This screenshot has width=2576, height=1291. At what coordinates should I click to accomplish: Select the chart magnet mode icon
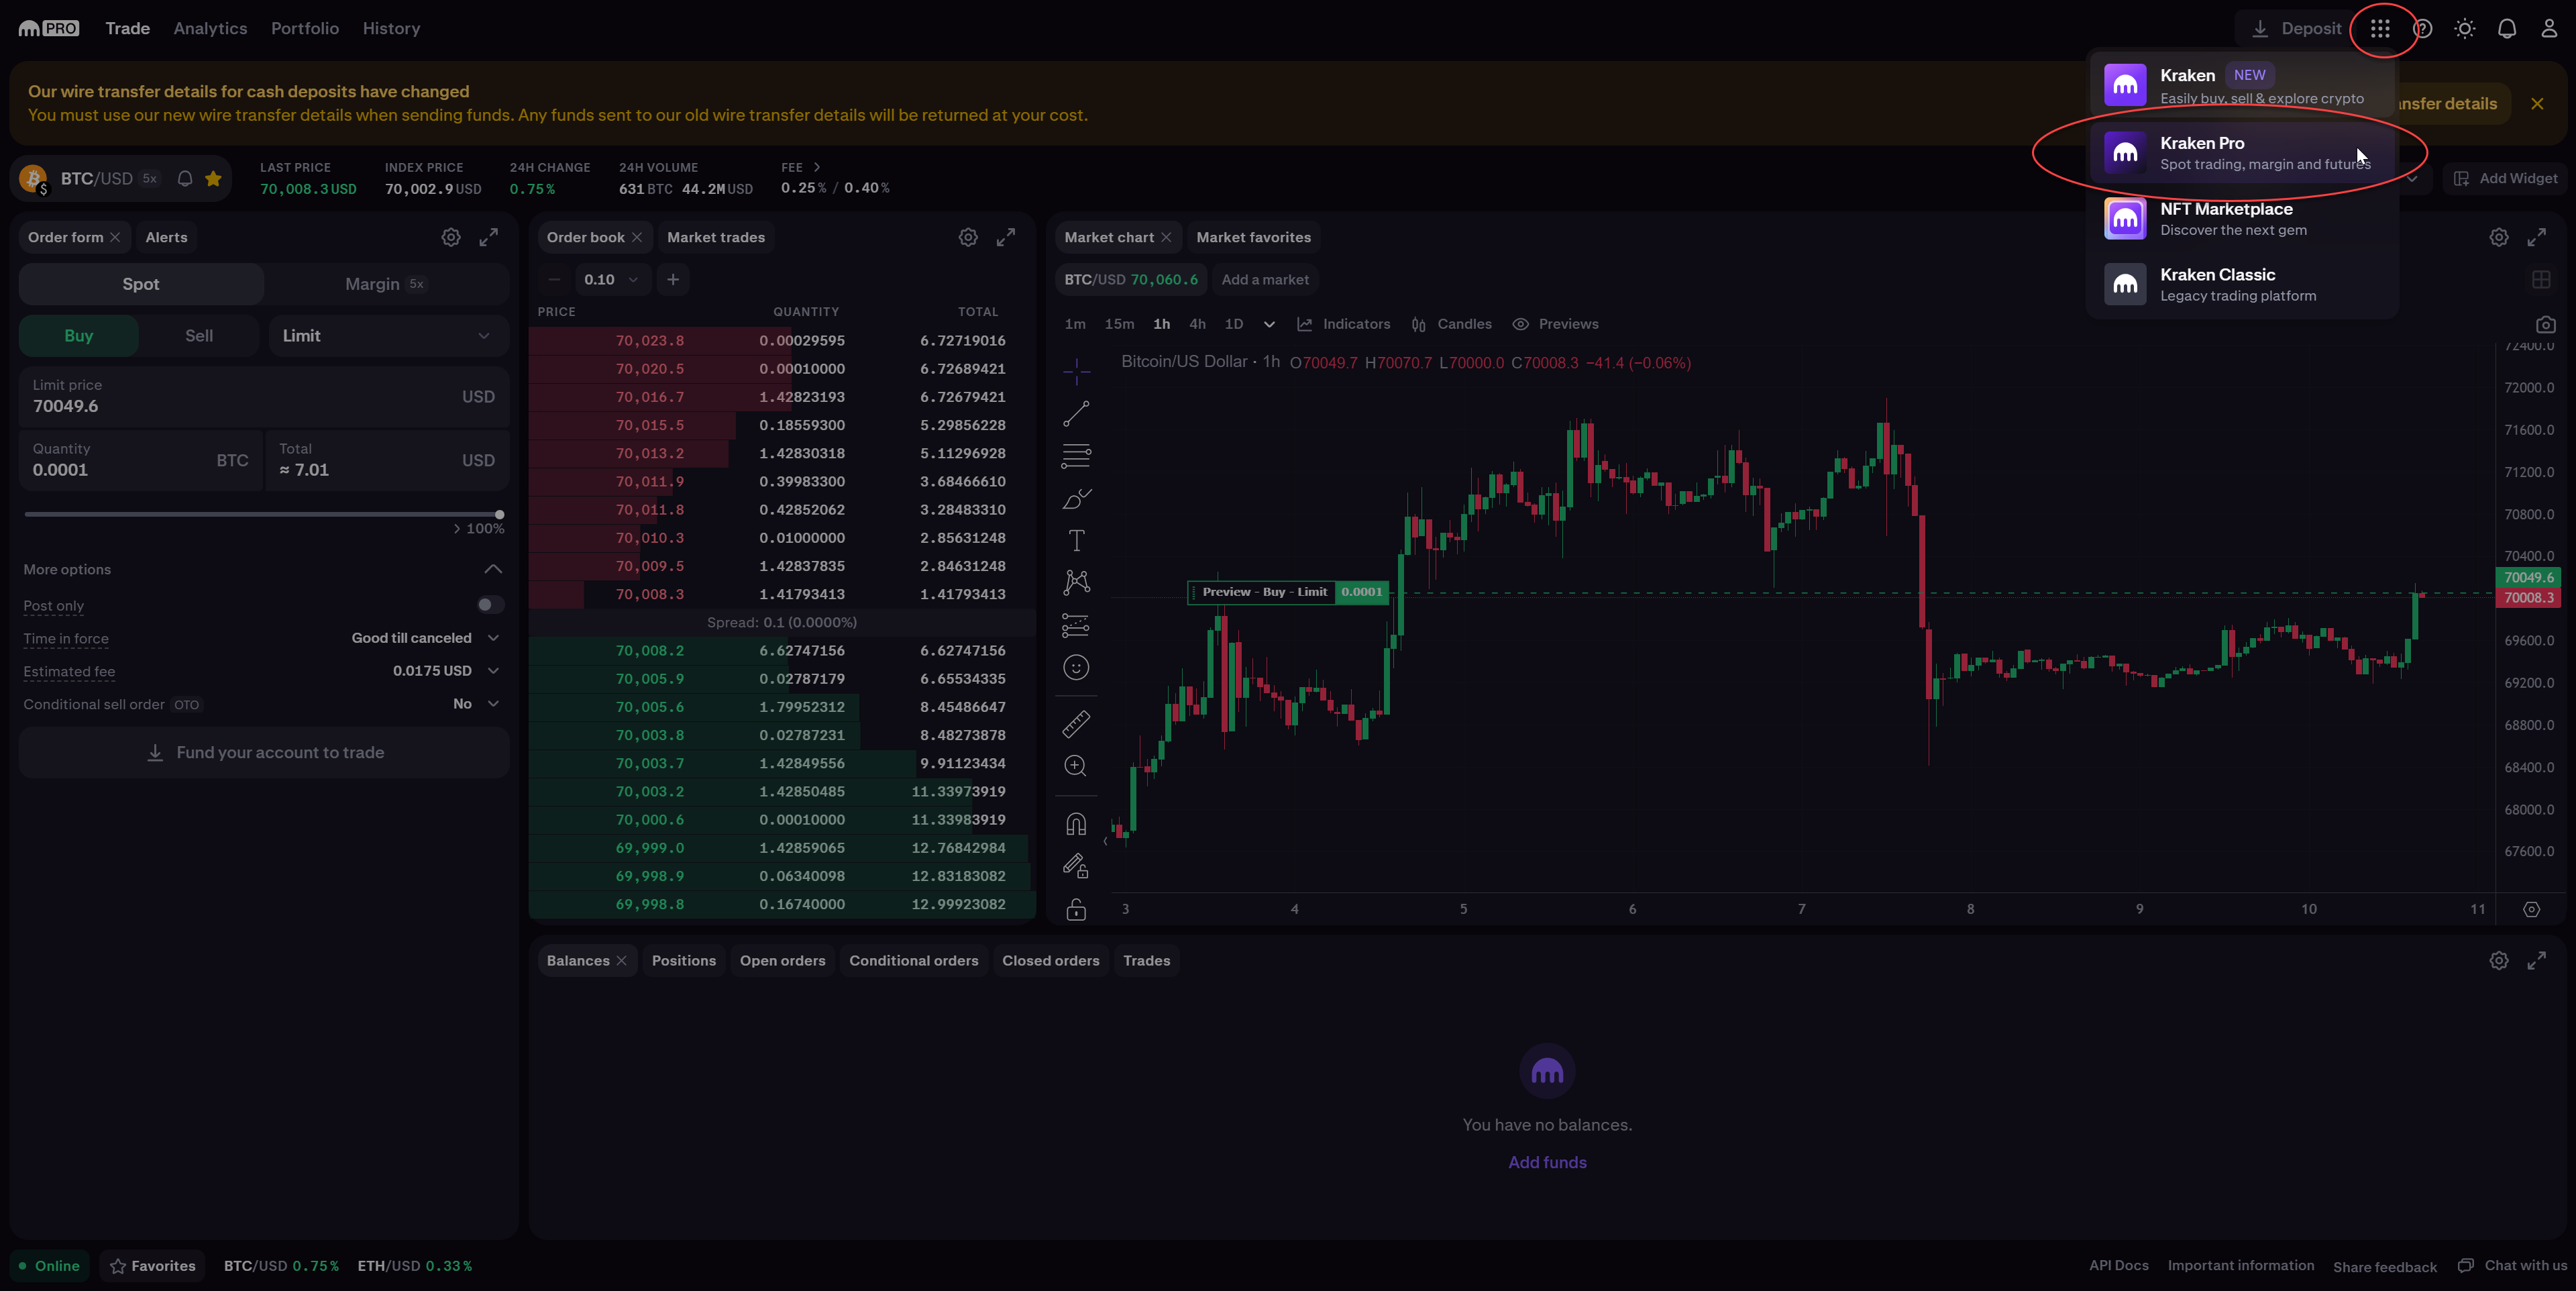click(x=1076, y=824)
